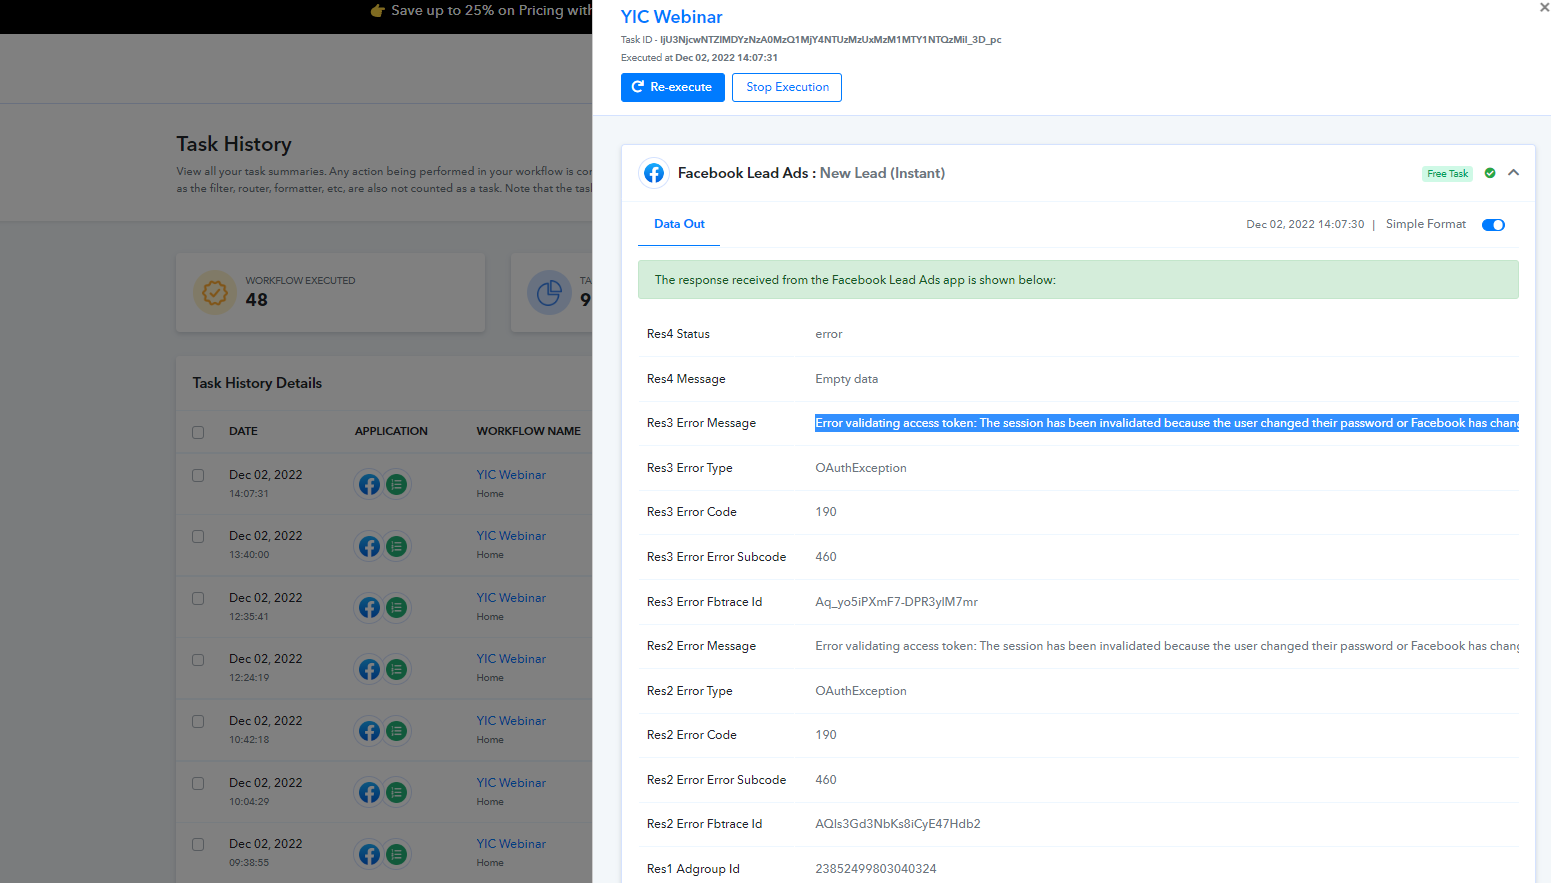1551x883 pixels.
Task: Close the YIC Webinar task detail panel
Action: (1544, 7)
